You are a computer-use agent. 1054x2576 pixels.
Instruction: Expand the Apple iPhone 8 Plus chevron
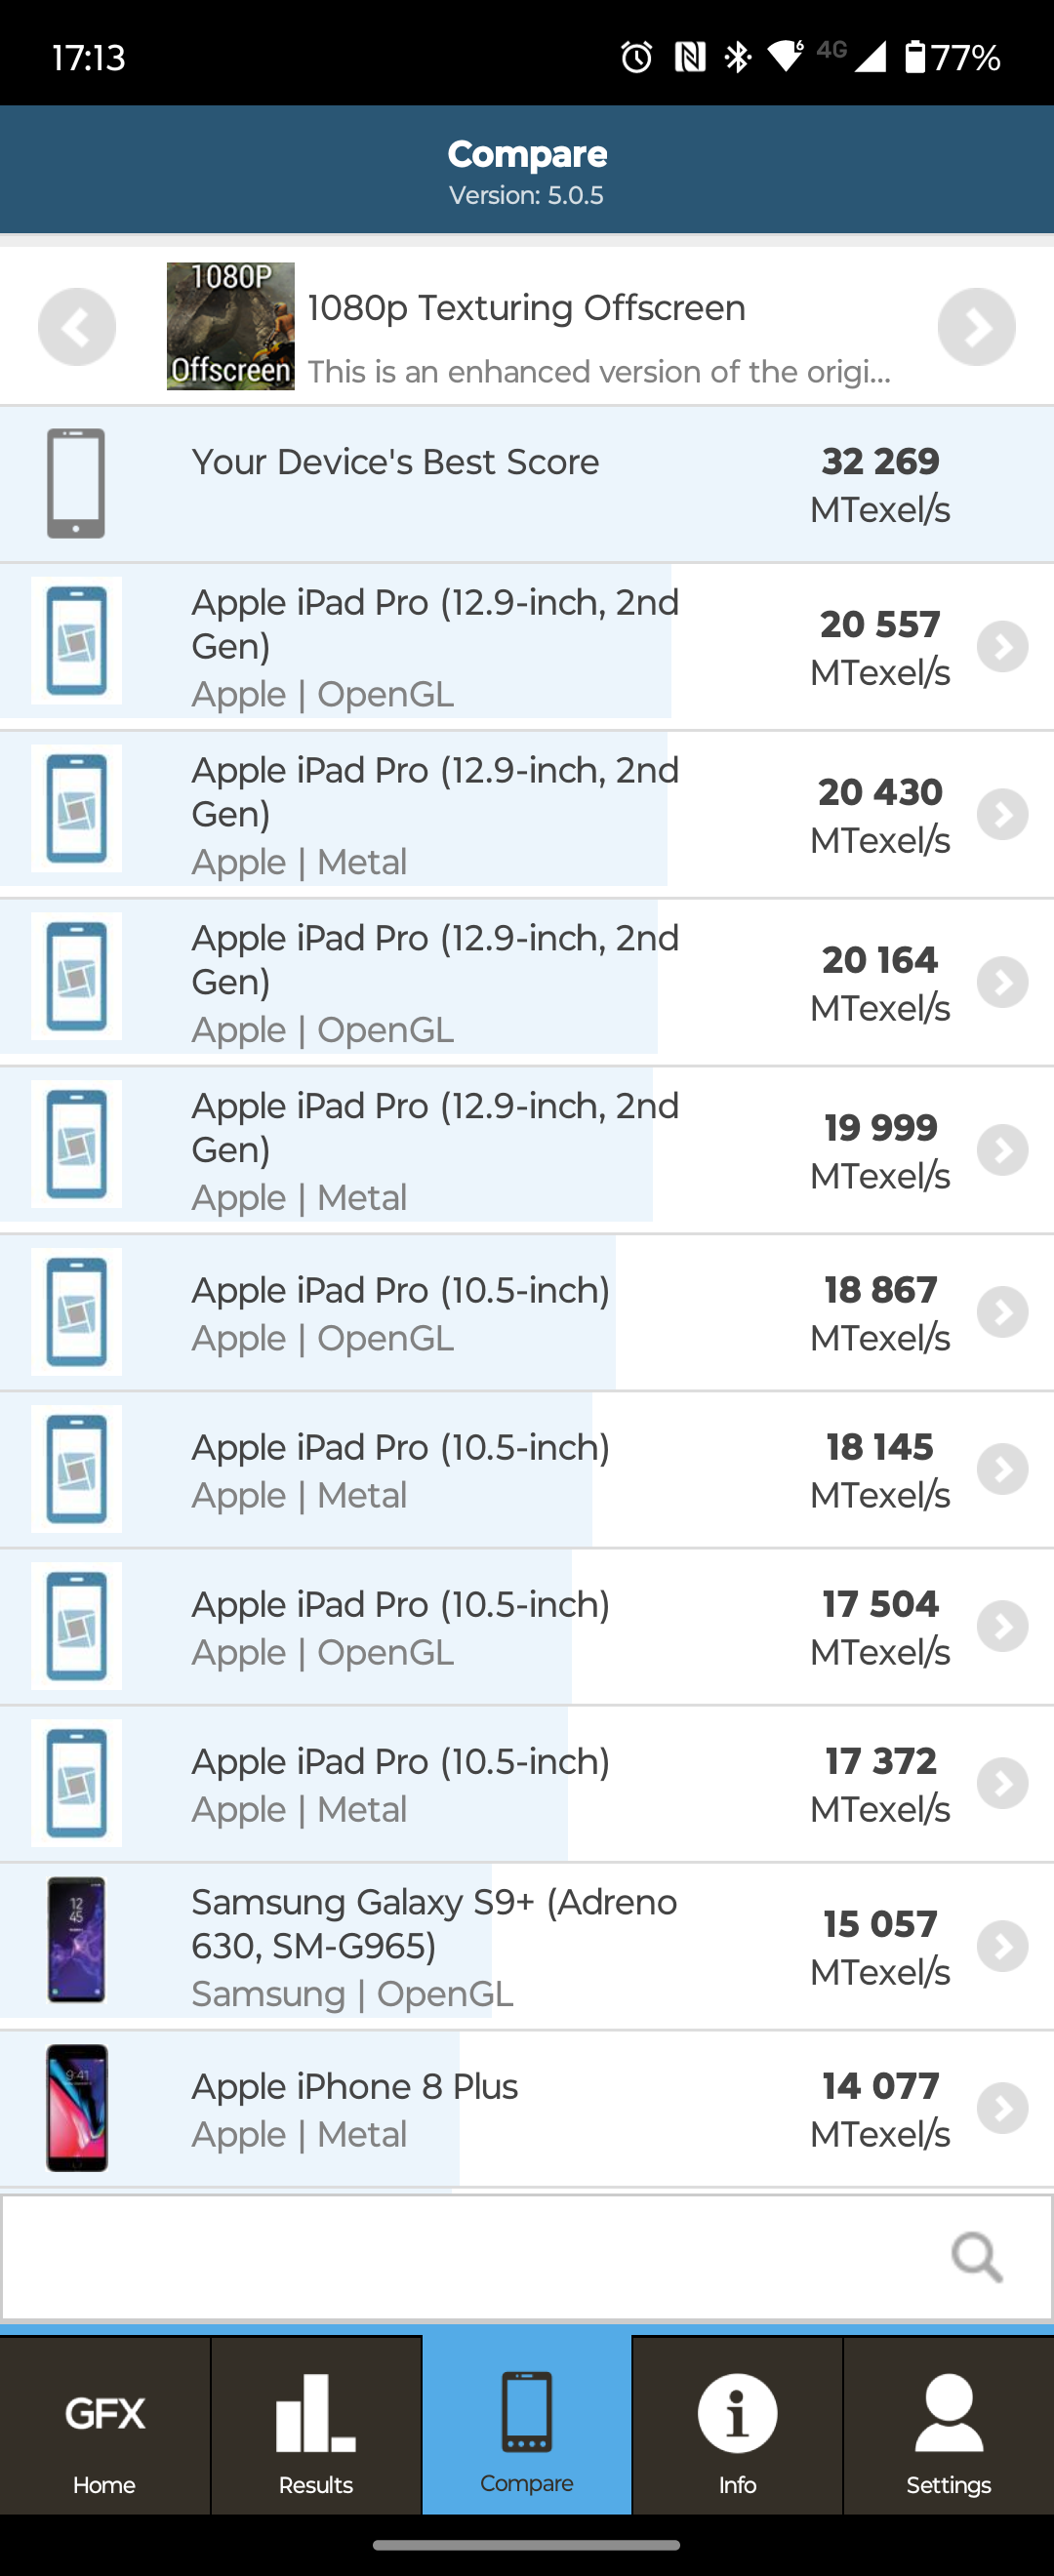tap(1002, 2108)
